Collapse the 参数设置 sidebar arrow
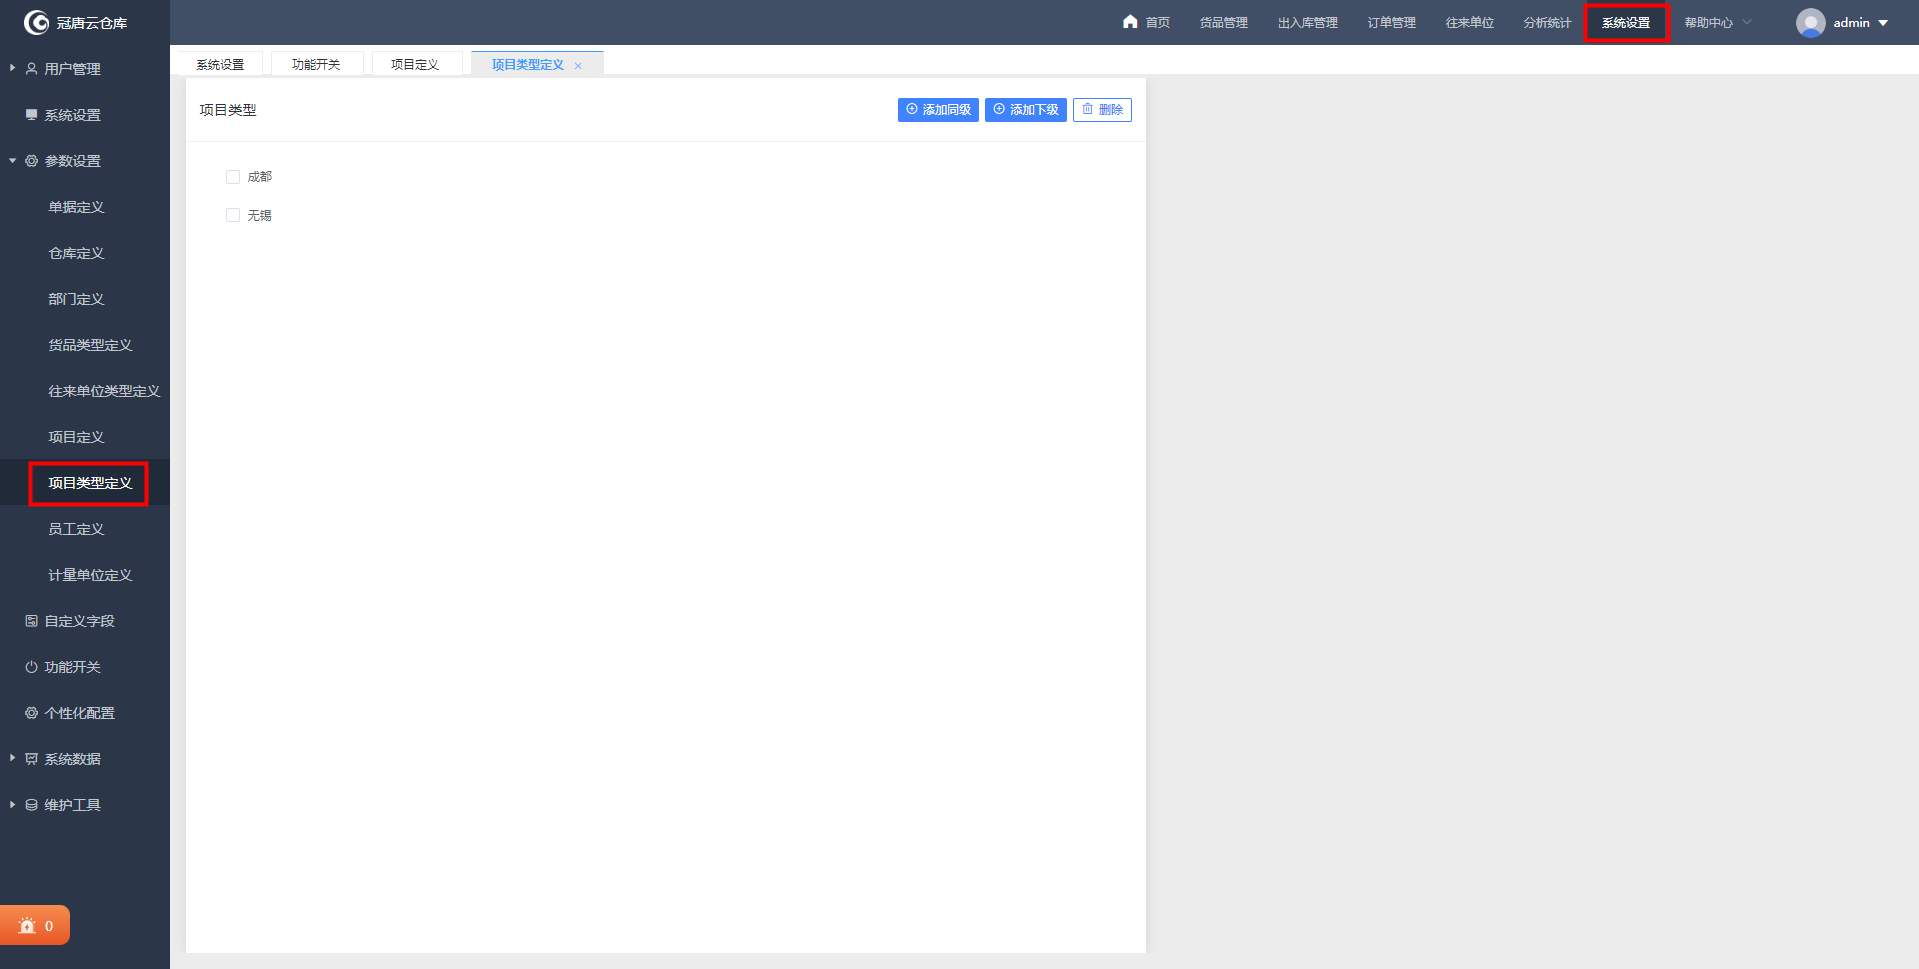Screen dimensions: 1919x969 [x=12, y=160]
